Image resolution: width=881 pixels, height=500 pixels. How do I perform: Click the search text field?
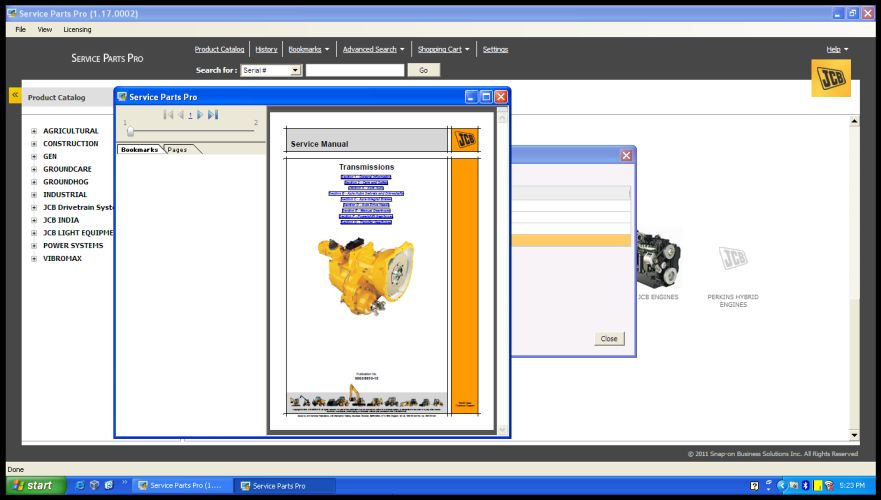pos(355,70)
